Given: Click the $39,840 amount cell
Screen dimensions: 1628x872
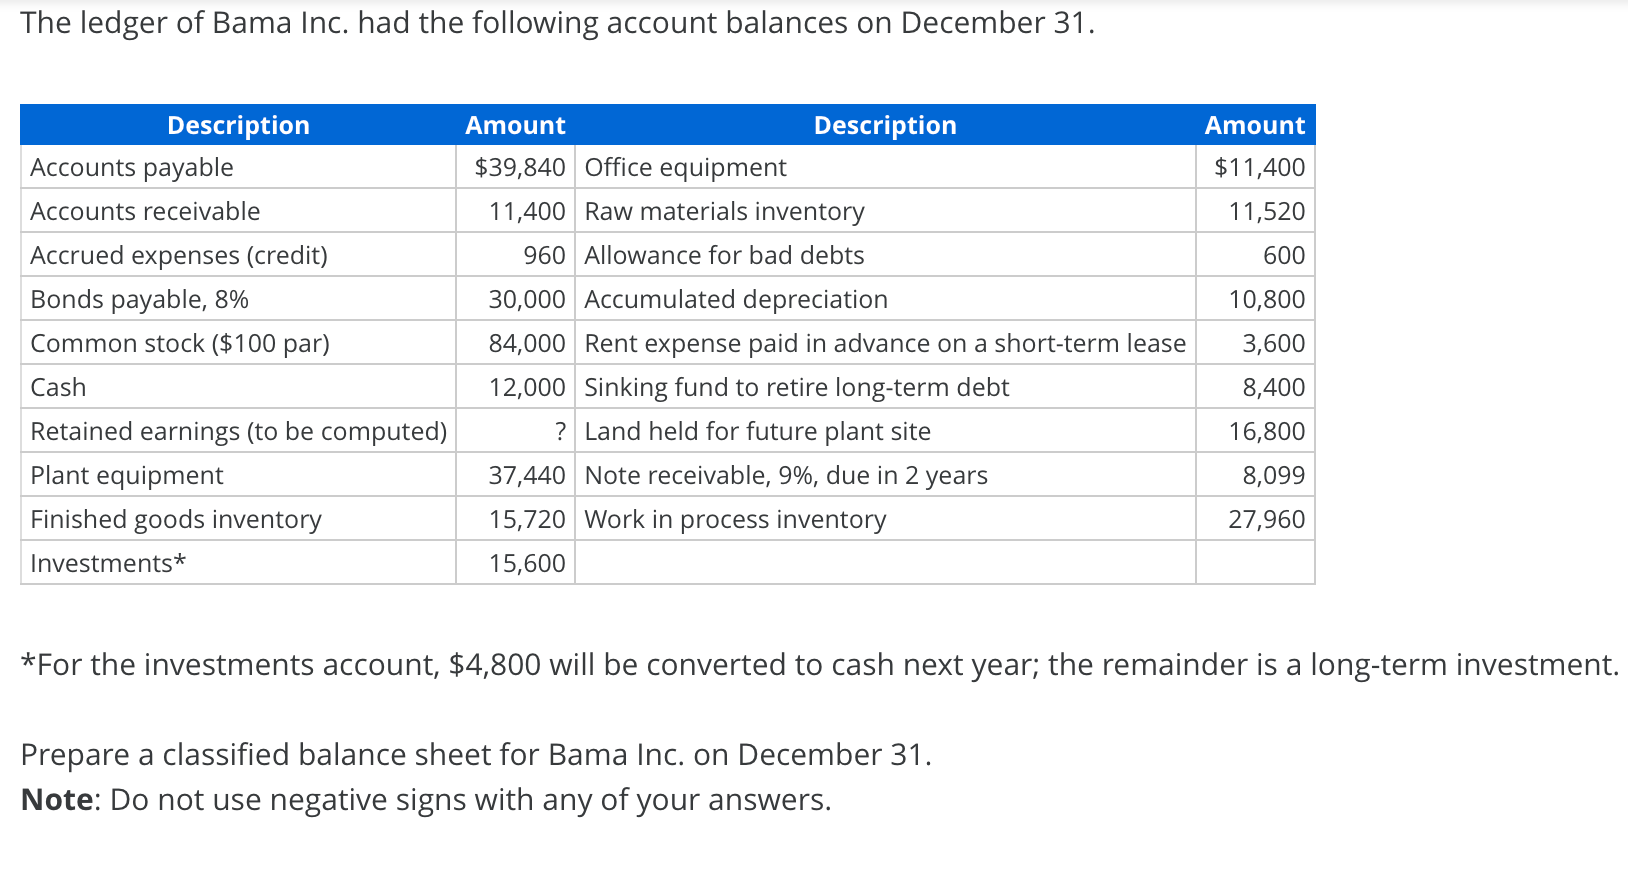Looking at the screenshot, I should 519,167.
